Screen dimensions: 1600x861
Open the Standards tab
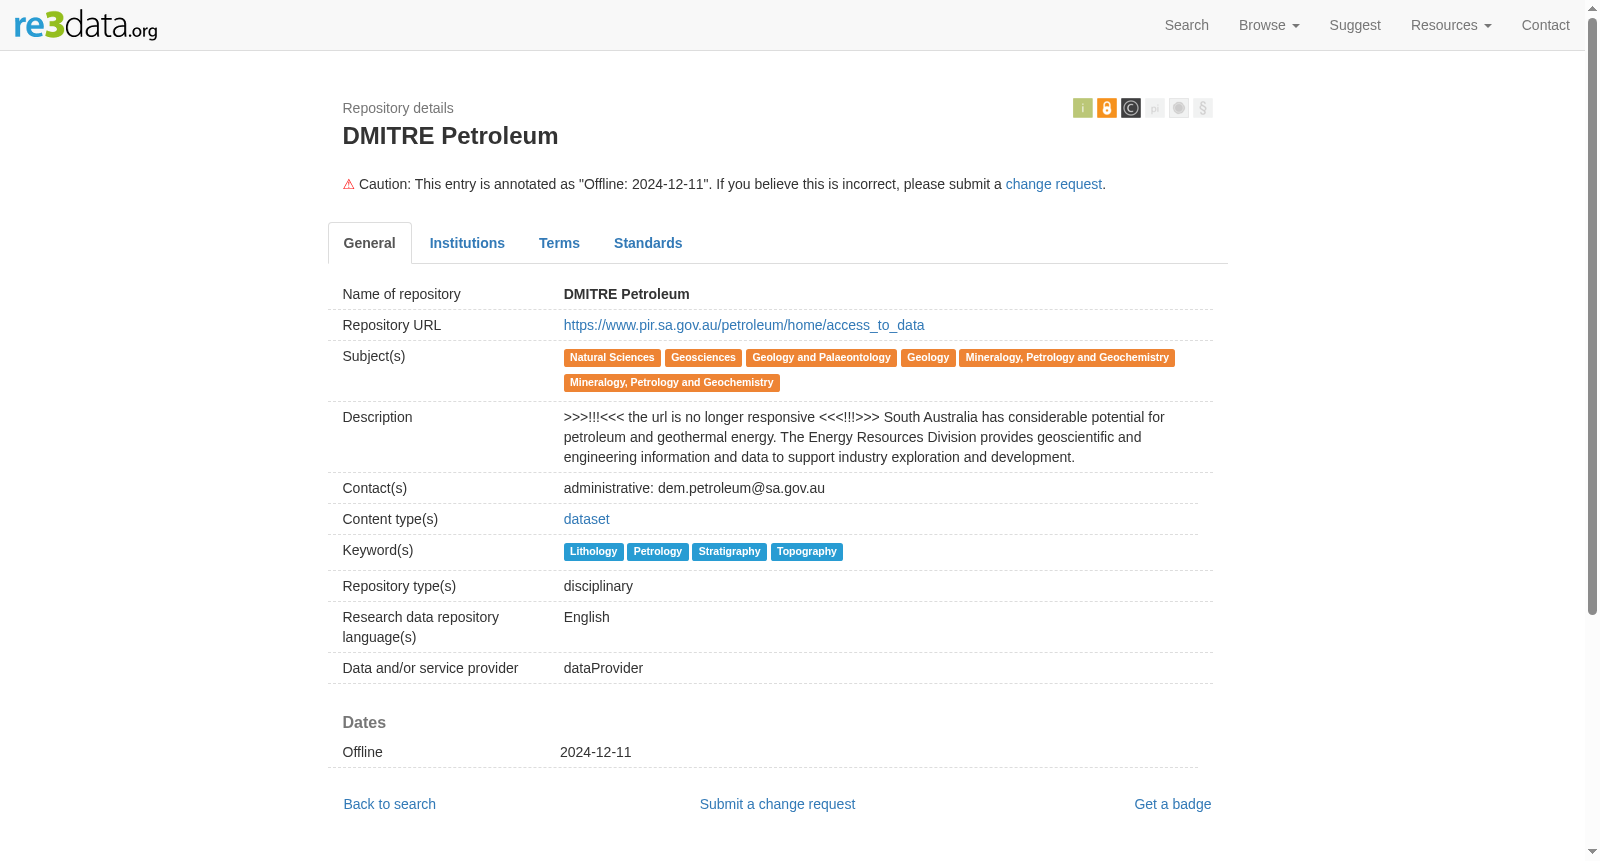pyautogui.click(x=648, y=243)
